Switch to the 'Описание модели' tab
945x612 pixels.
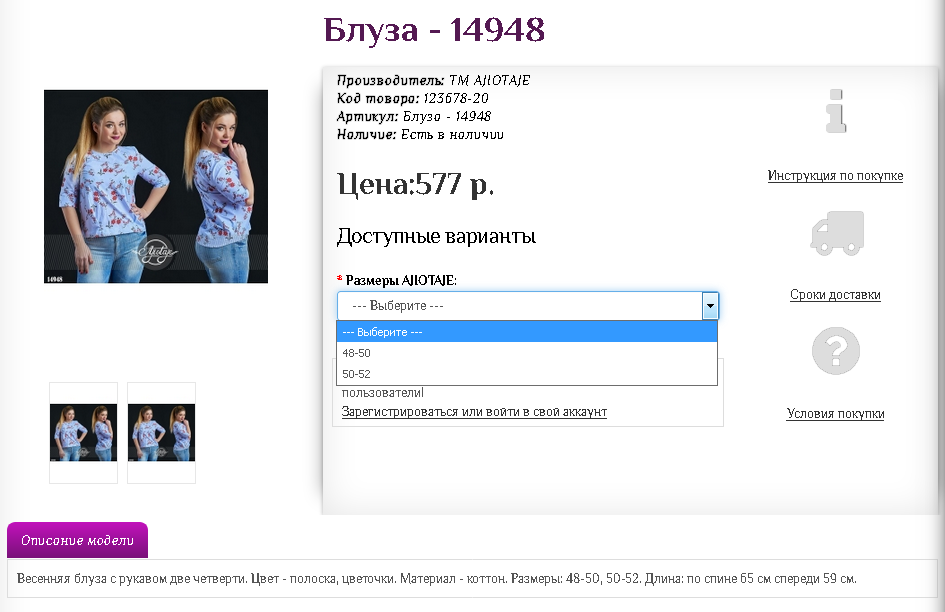pos(77,540)
